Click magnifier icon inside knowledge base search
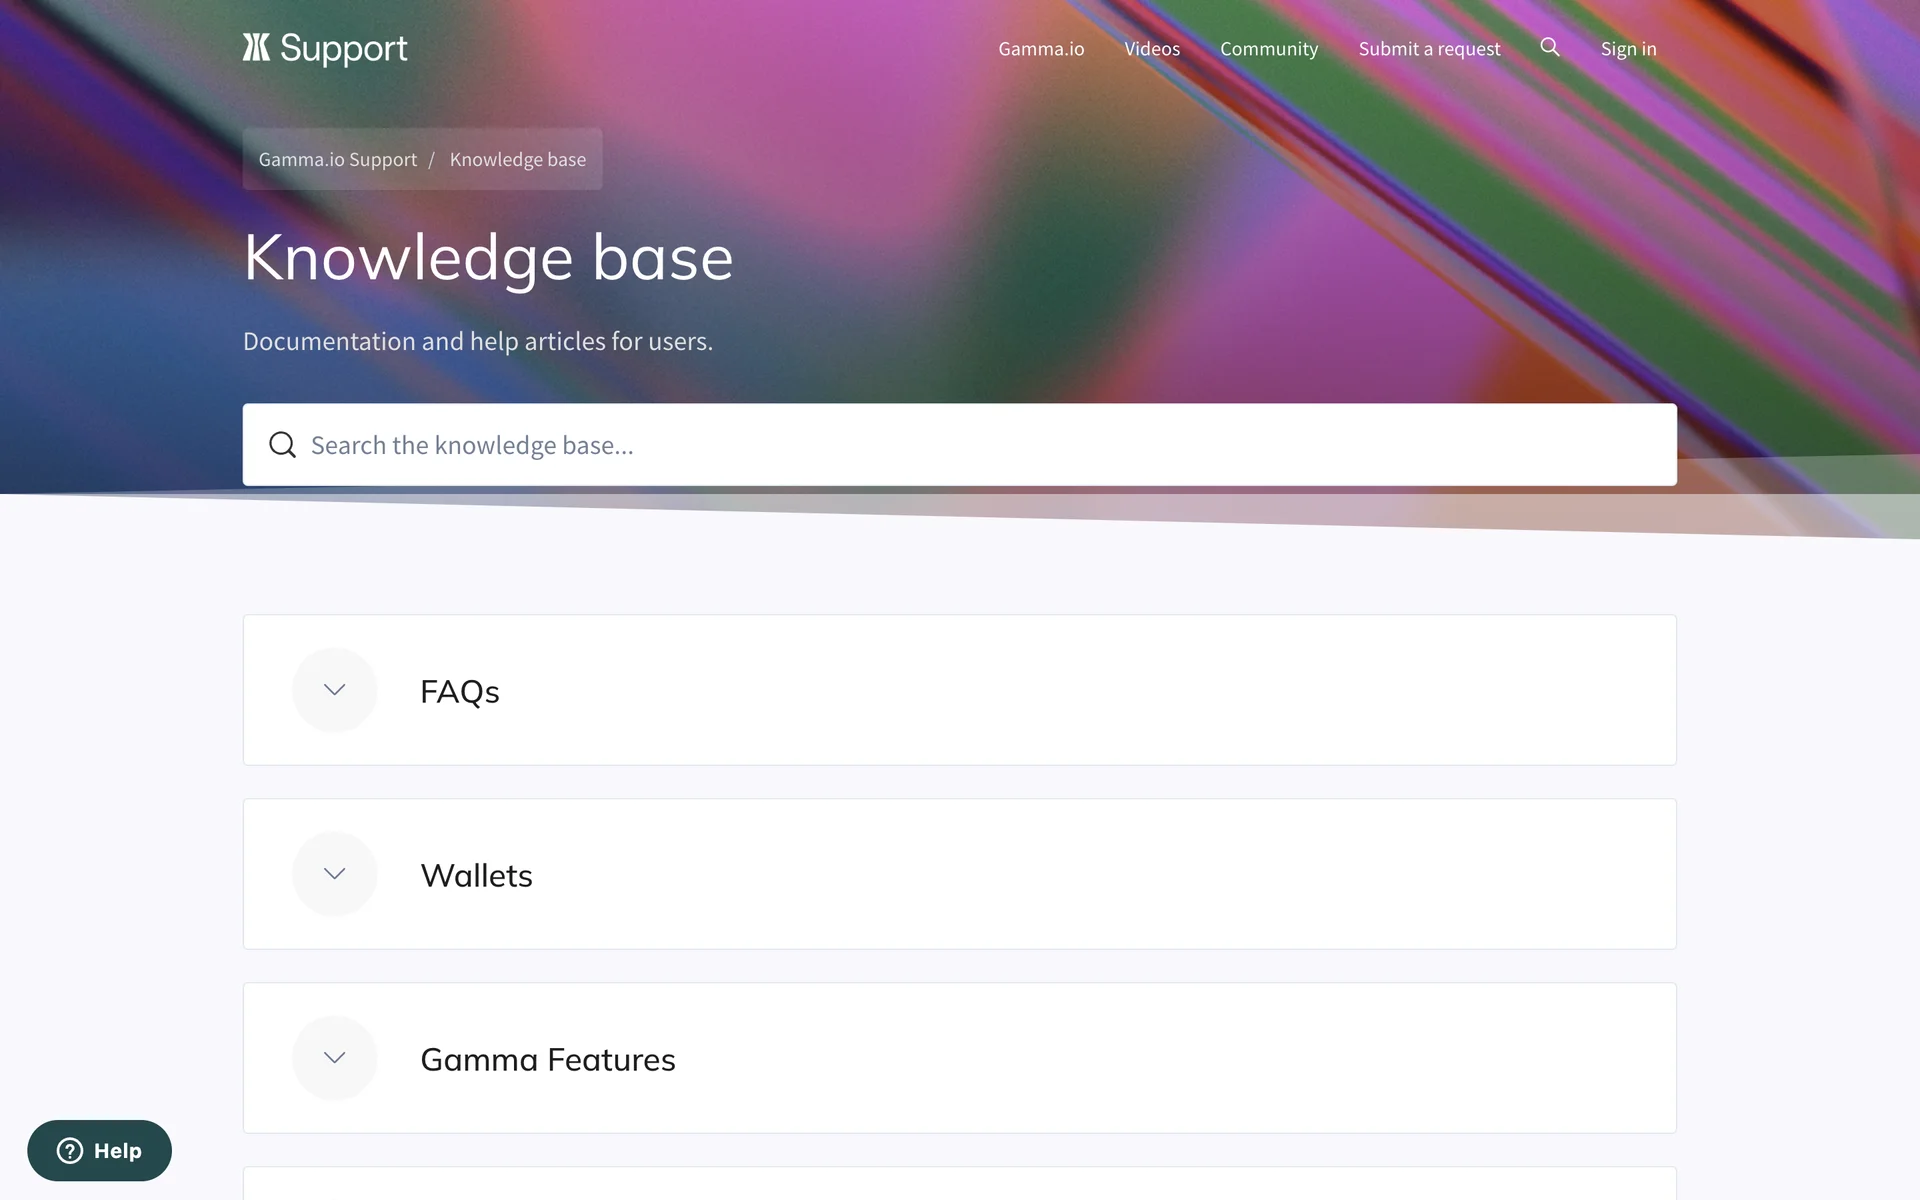The image size is (1920, 1200). (283, 445)
